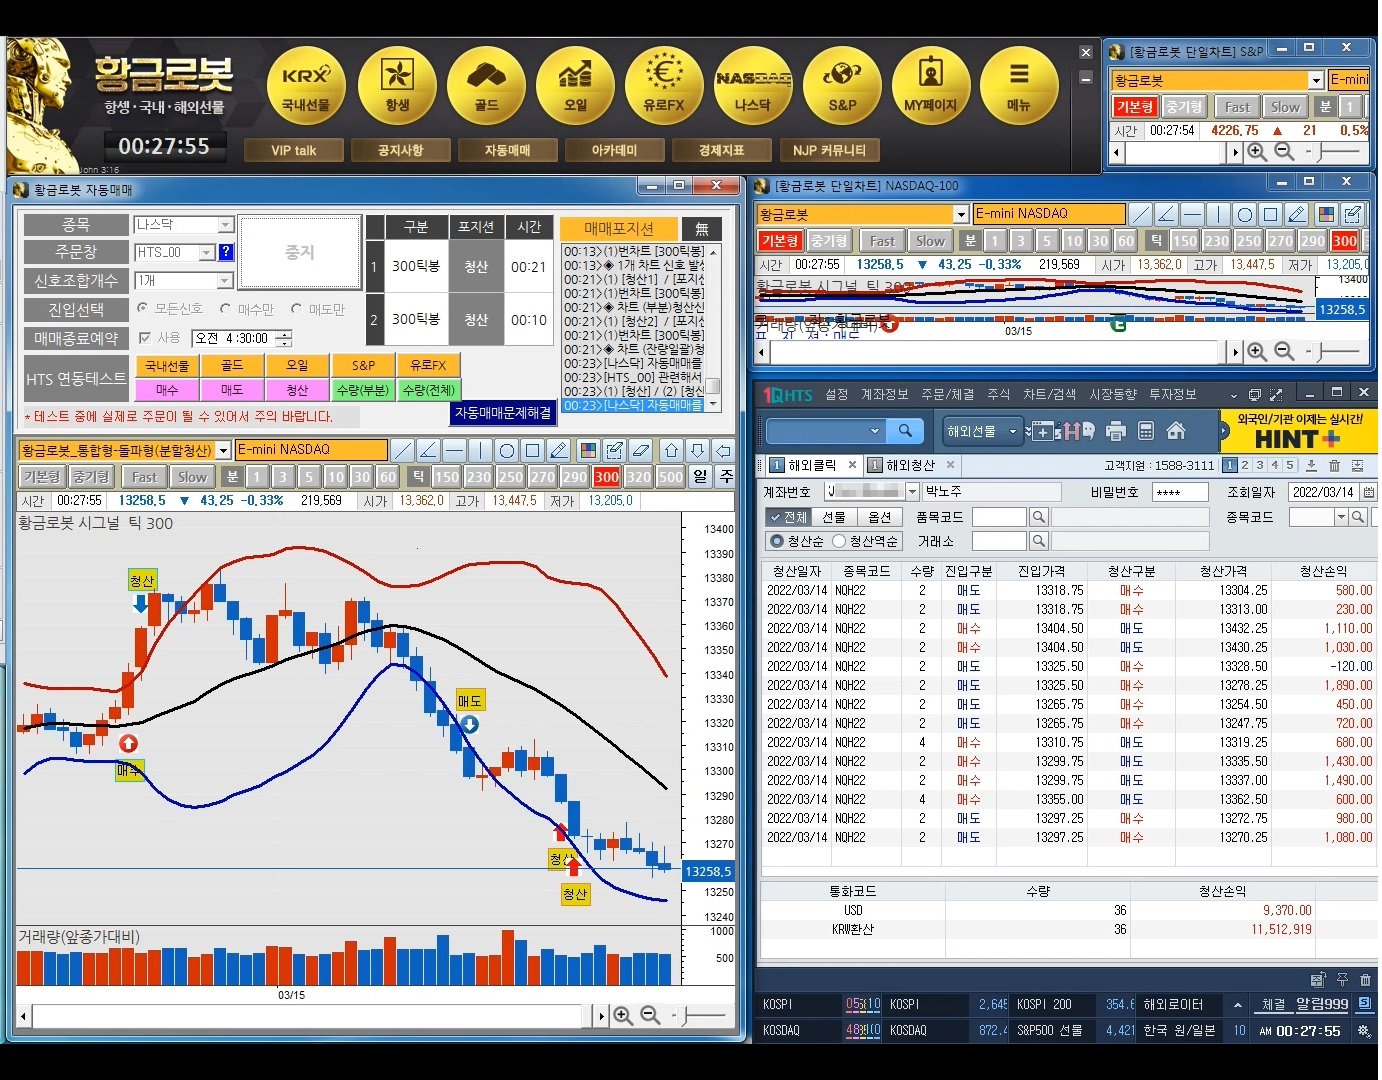Select 매도만 radio option

297,309
